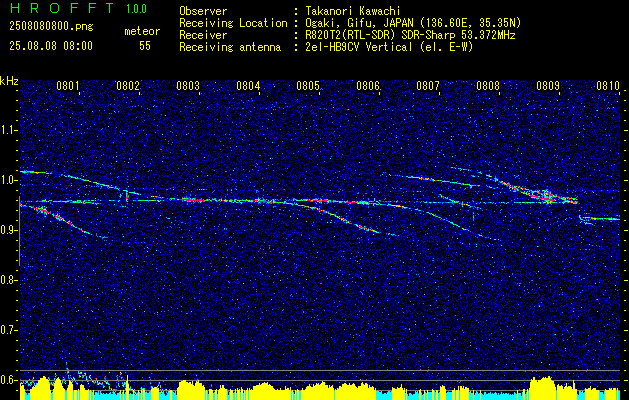Click the 0.9 kHz axis label
The image size is (629, 400).
[x=8, y=230]
